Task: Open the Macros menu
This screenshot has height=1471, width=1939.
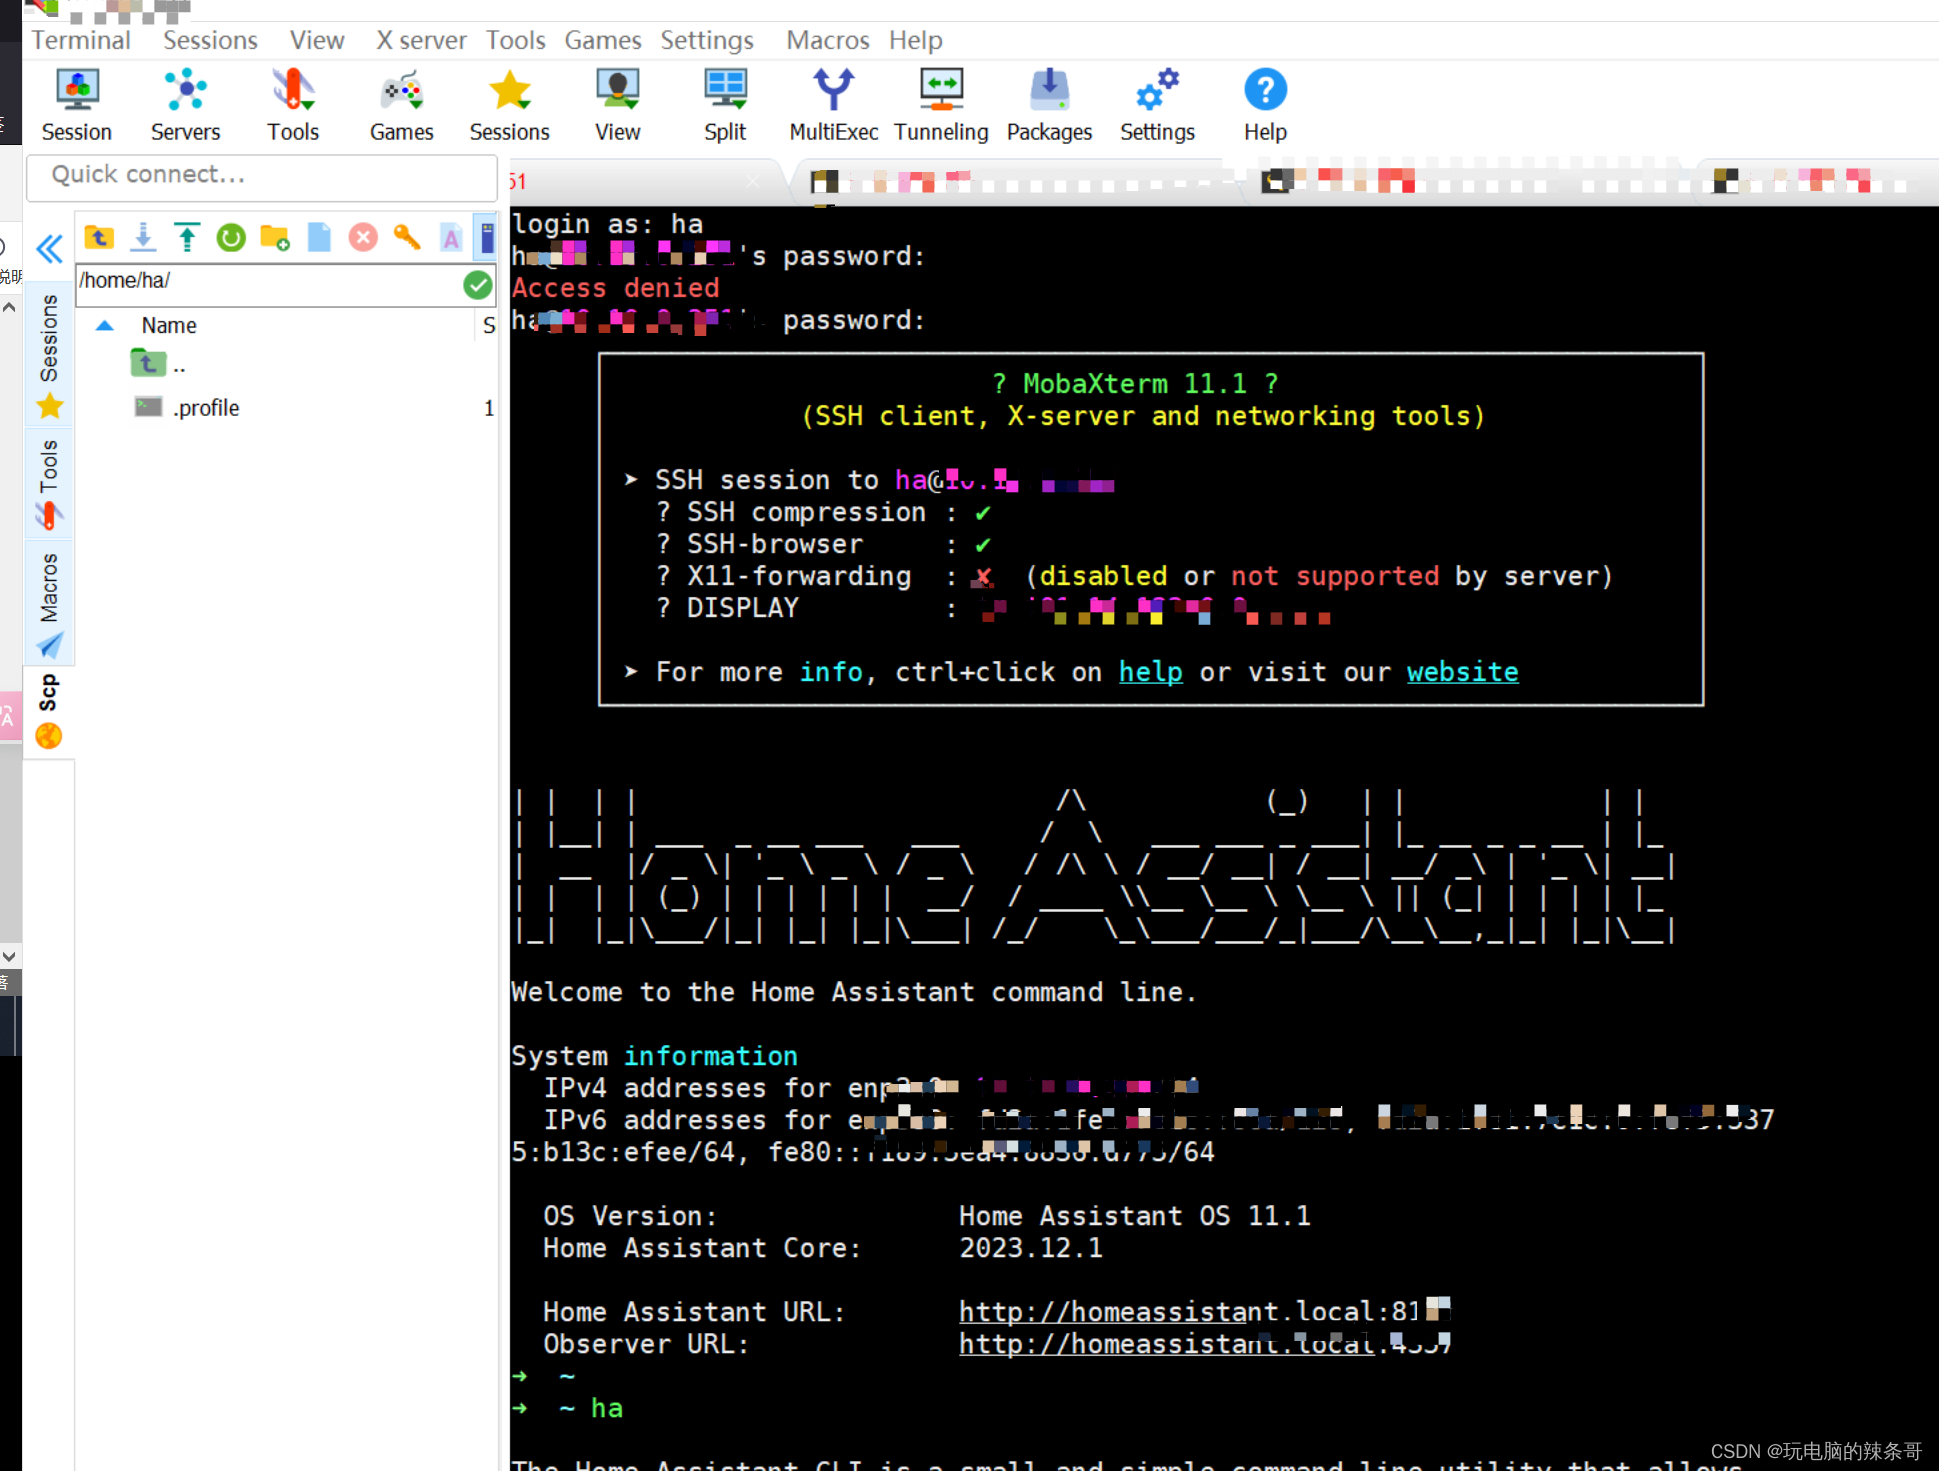Action: click(827, 40)
